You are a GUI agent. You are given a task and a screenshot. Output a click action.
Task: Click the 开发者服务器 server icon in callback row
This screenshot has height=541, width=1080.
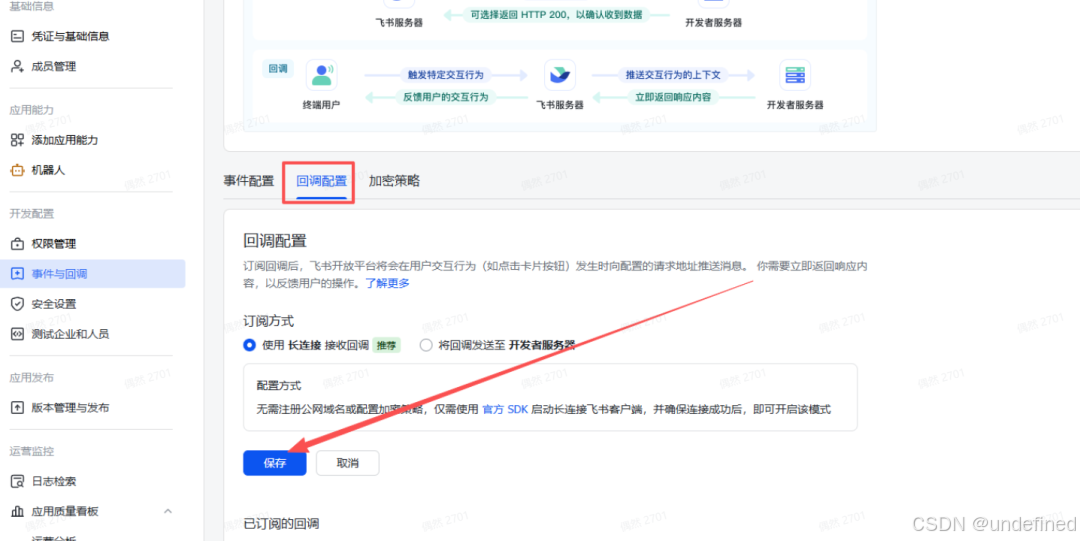point(795,75)
